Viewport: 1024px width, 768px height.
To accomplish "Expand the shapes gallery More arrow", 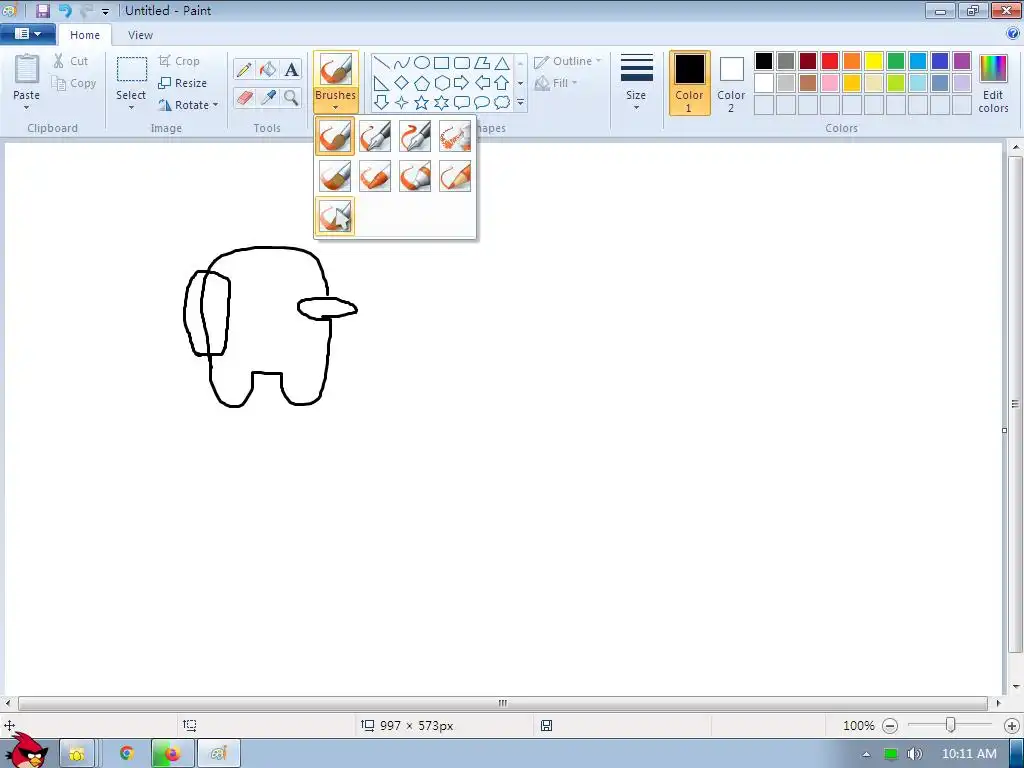I will point(520,103).
